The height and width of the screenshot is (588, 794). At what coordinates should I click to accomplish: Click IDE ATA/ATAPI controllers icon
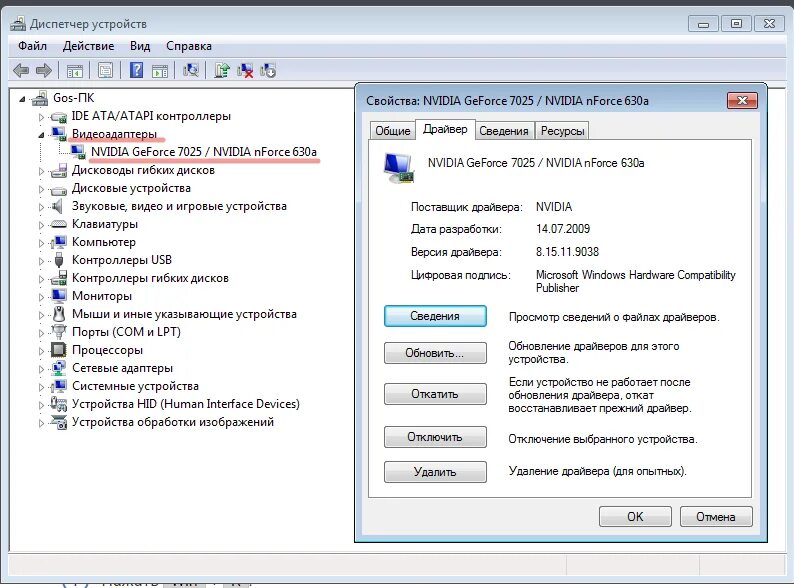point(59,117)
